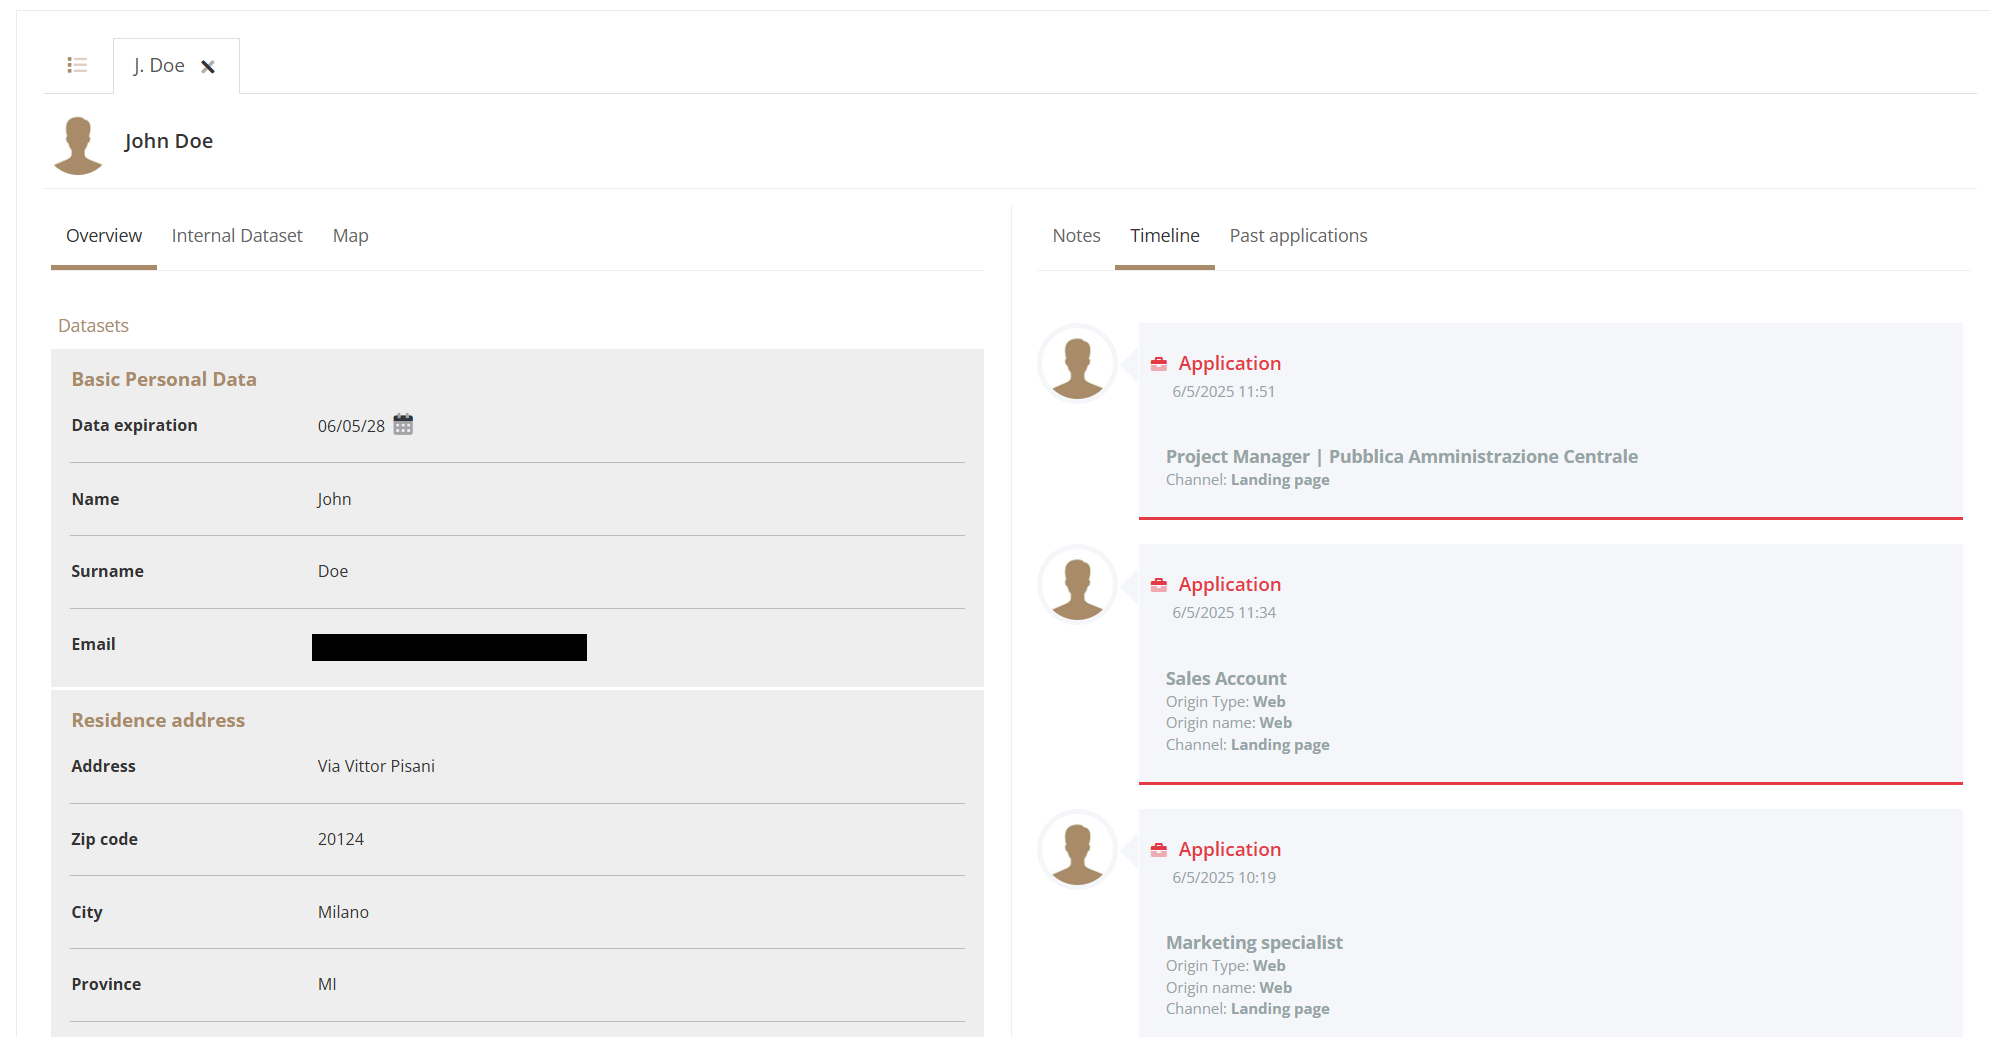Open the Marketing specialist application entry
Image resolution: width=1990 pixels, height=1037 pixels.
pyautogui.click(x=1254, y=943)
